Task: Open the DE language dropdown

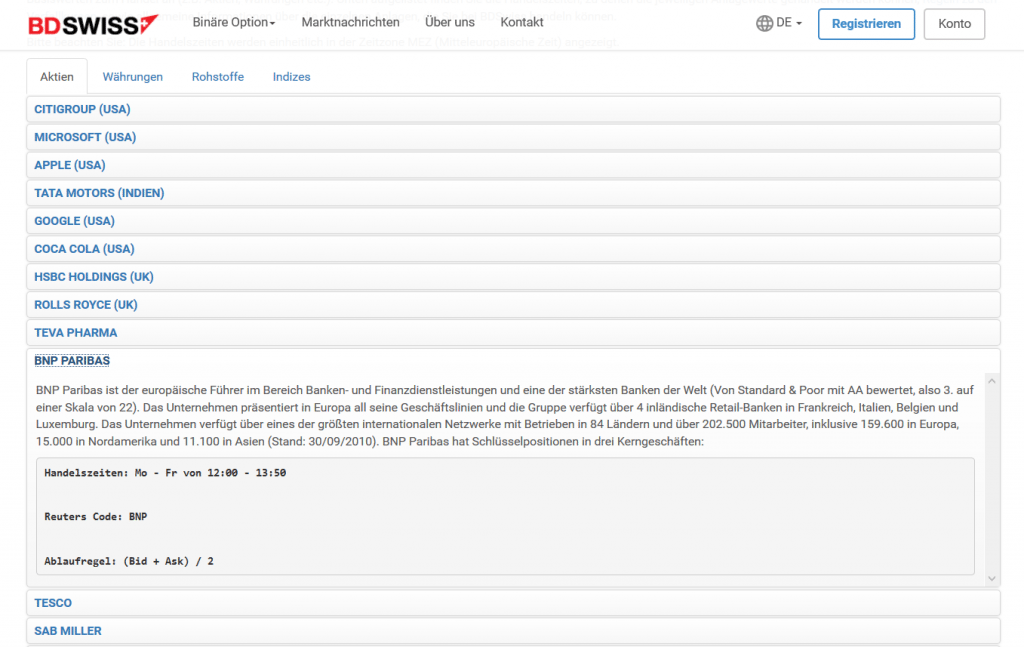Action: click(x=788, y=23)
